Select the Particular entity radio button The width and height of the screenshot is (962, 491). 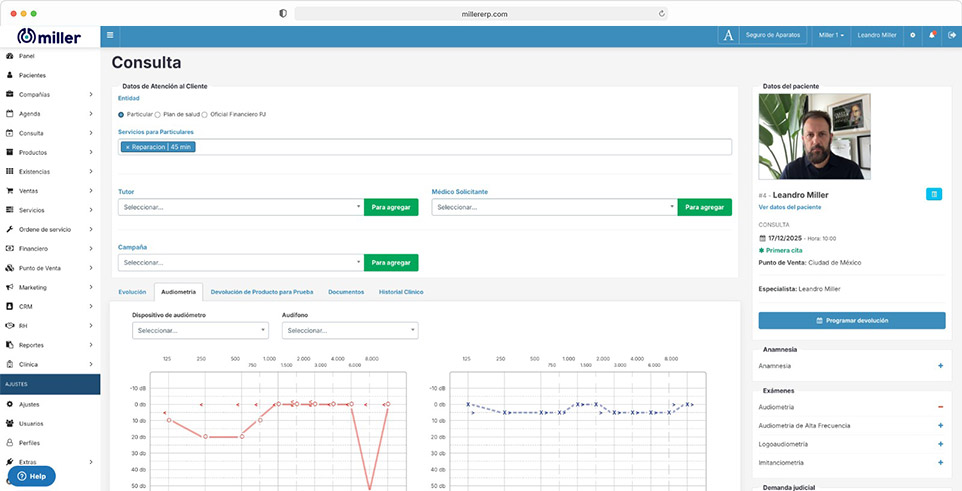(x=121, y=114)
